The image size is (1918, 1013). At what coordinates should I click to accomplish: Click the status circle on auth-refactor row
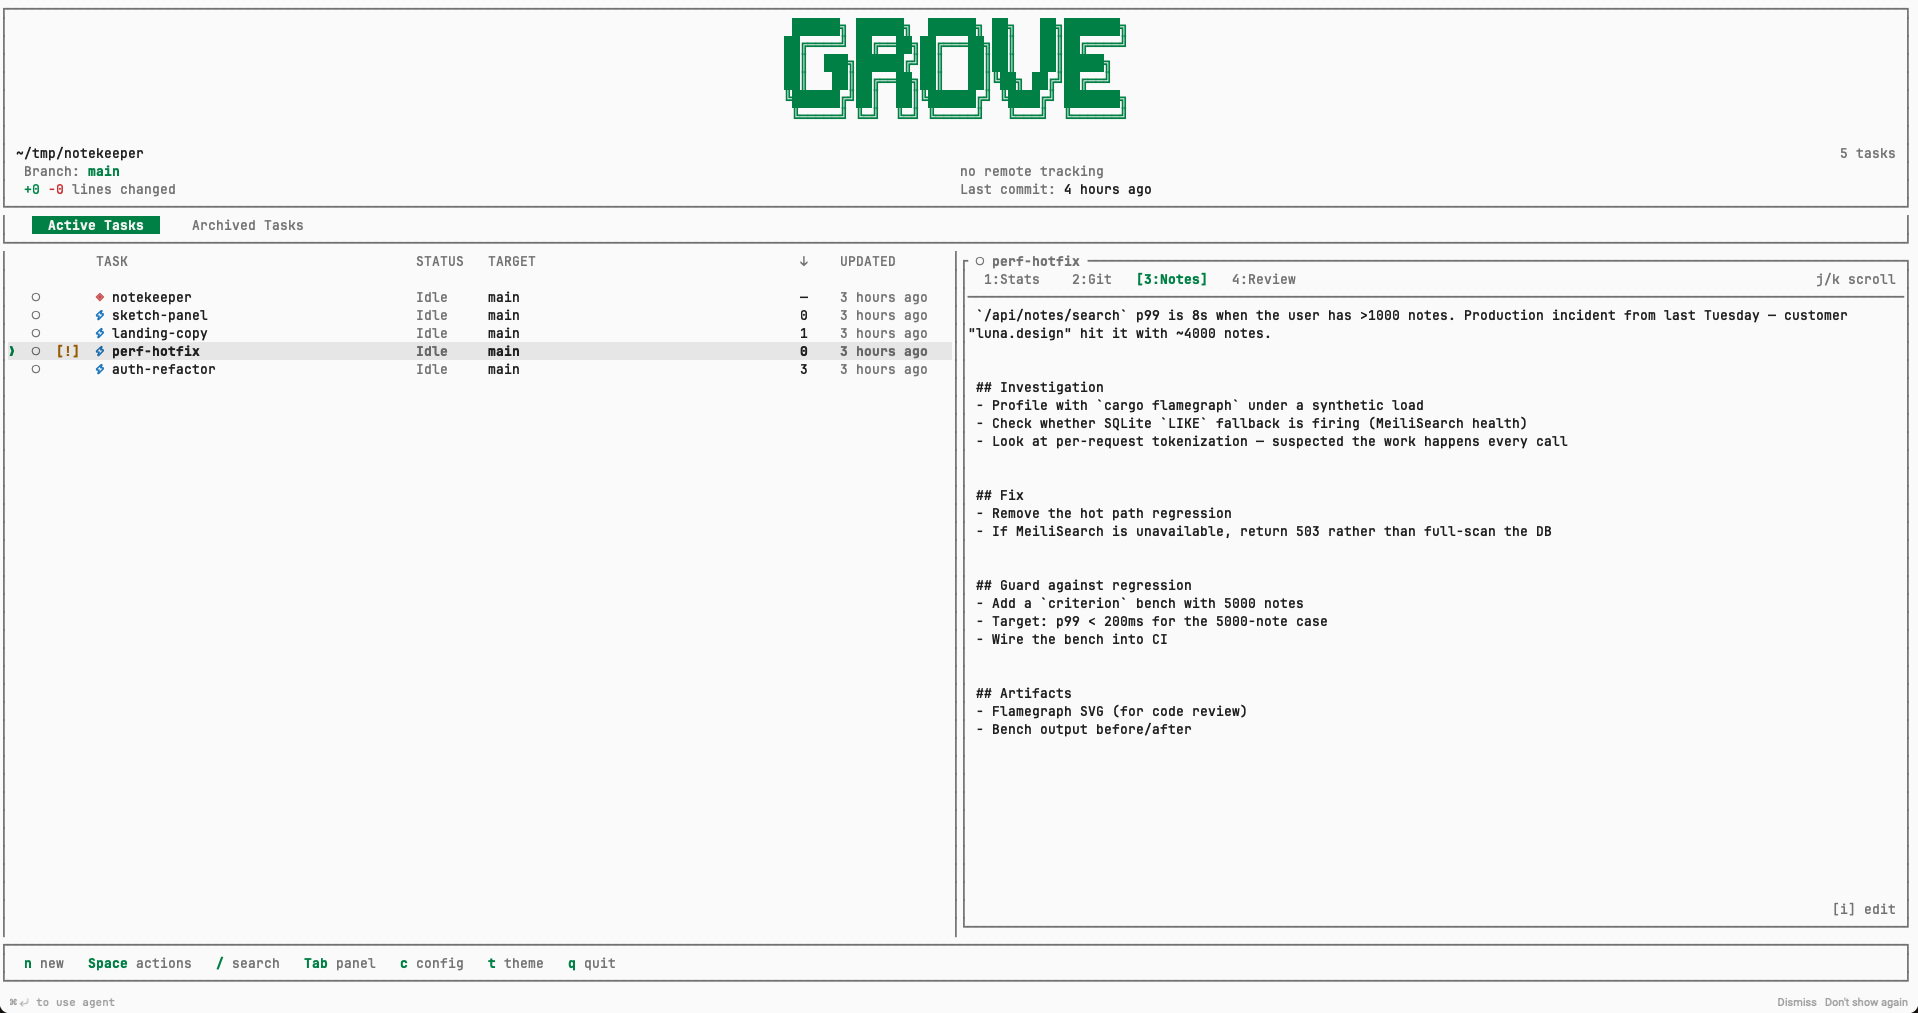point(36,369)
